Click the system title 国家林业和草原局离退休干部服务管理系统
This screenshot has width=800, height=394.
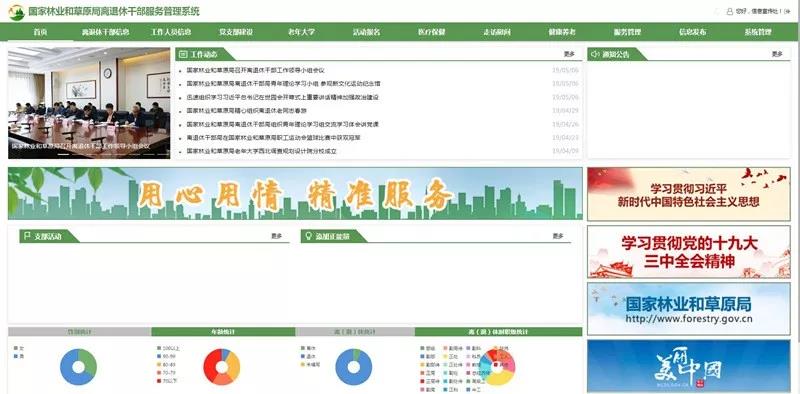pos(114,11)
